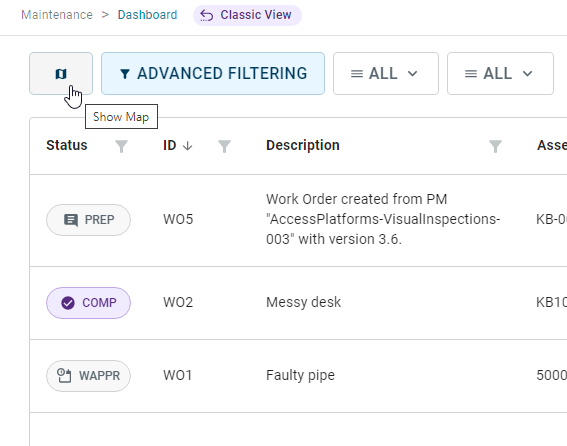Open Maintenance breadcrumb
This screenshot has height=446, width=567.
click(57, 15)
